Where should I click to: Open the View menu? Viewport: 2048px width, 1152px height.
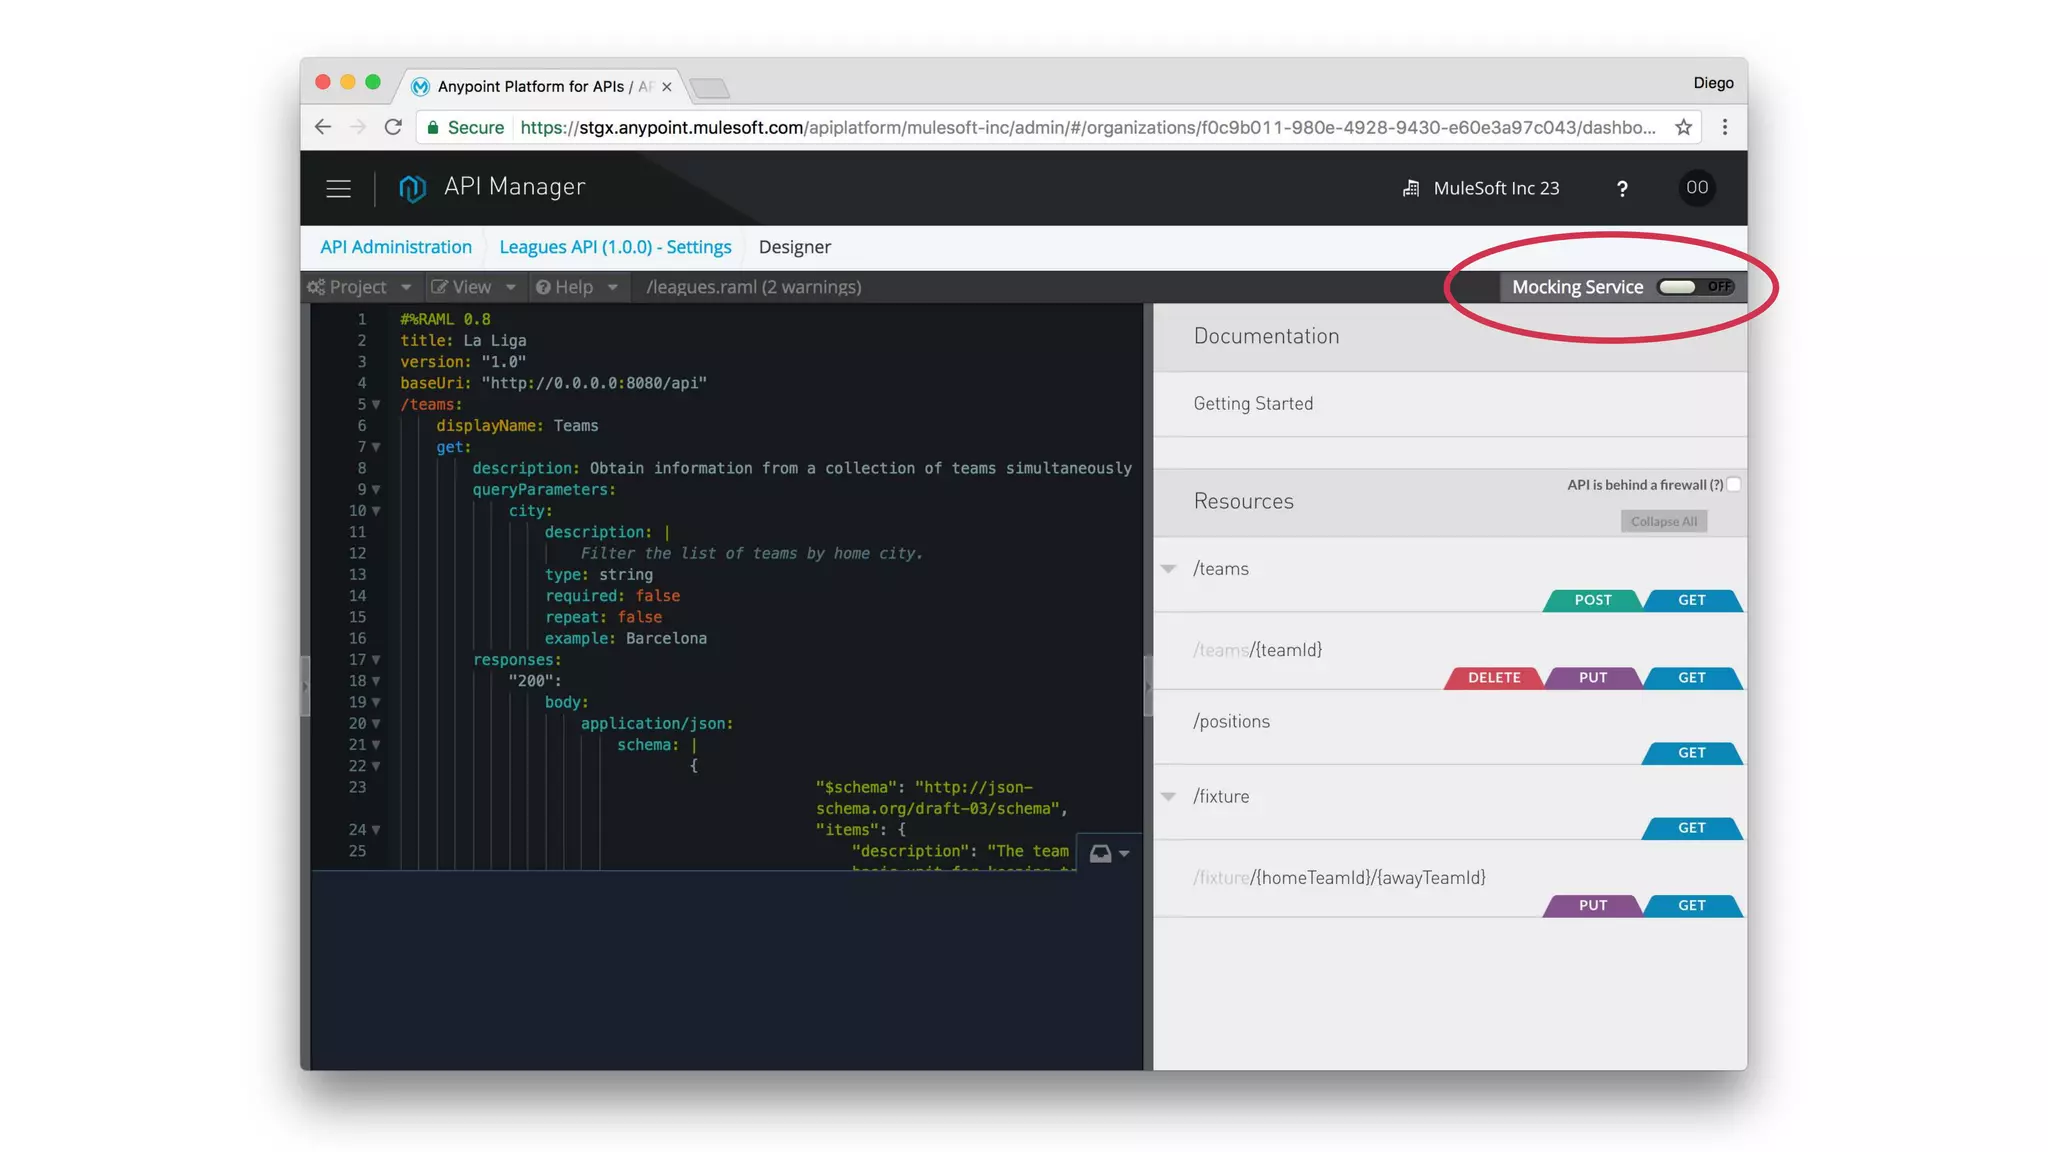pos(473,287)
